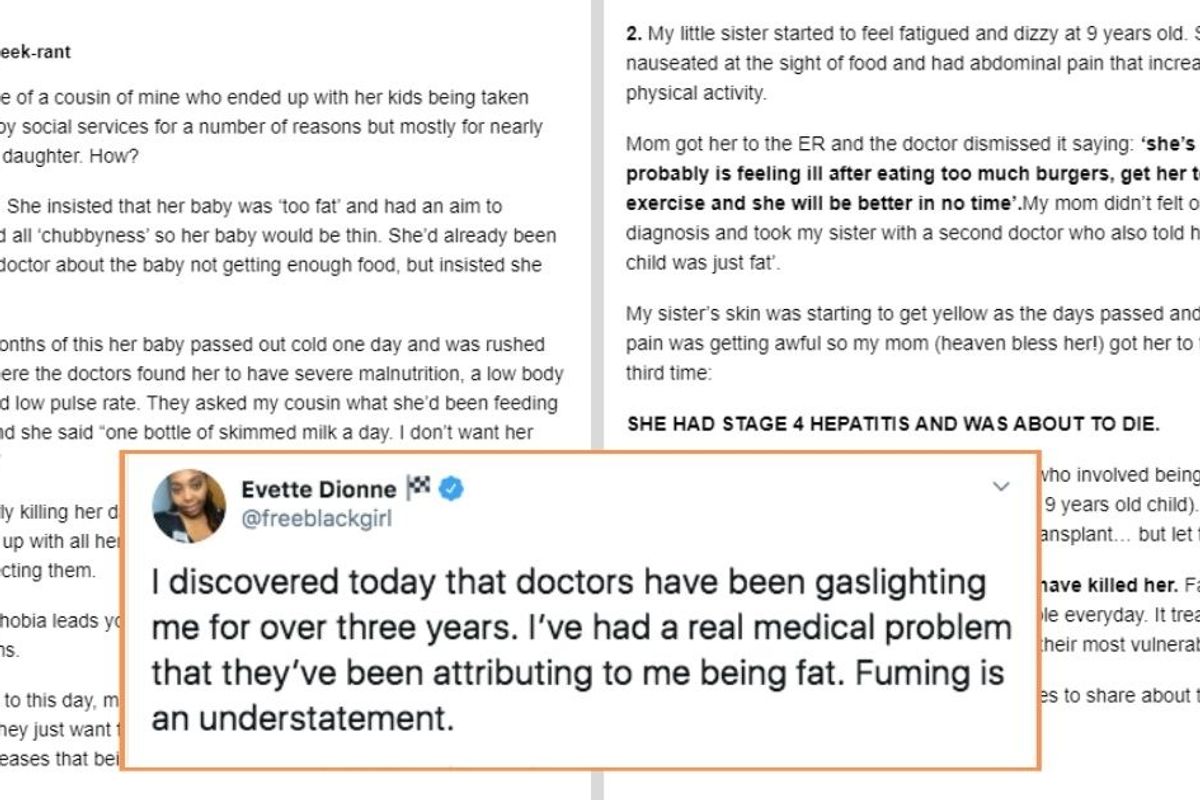This screenshot has height=800, width=1200.
Task: Click the paragraph mentioning social services
Action: (270, 127)
